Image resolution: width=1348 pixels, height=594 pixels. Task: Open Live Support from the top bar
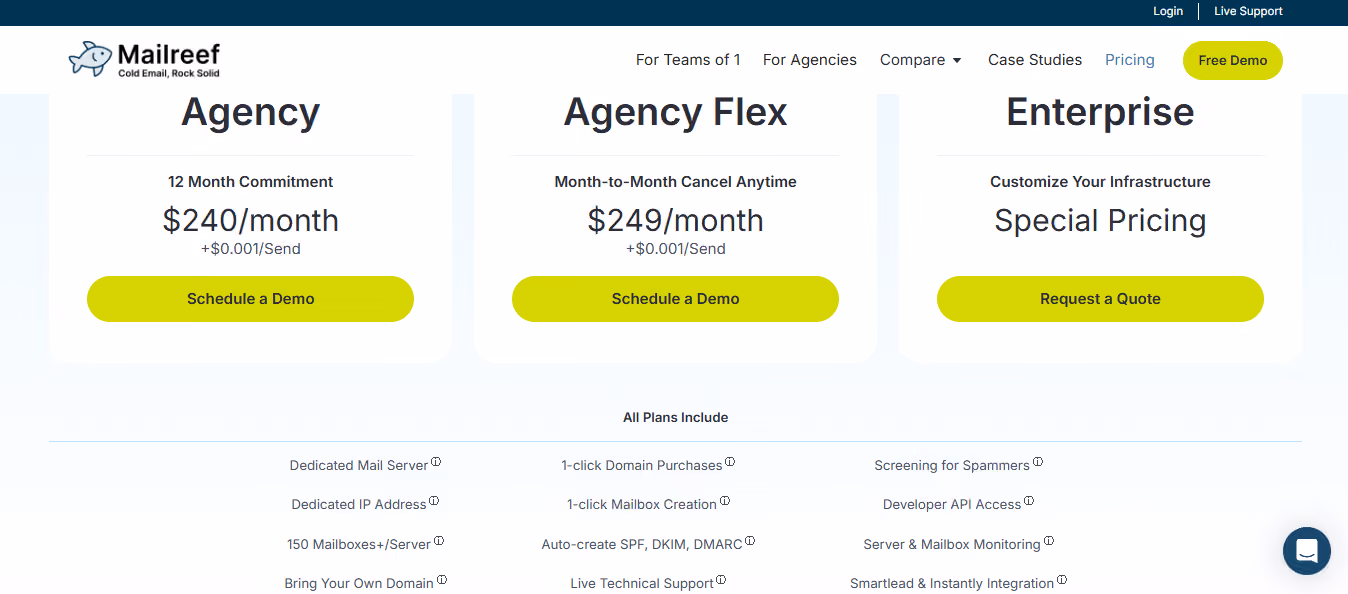coord(1248,11)
